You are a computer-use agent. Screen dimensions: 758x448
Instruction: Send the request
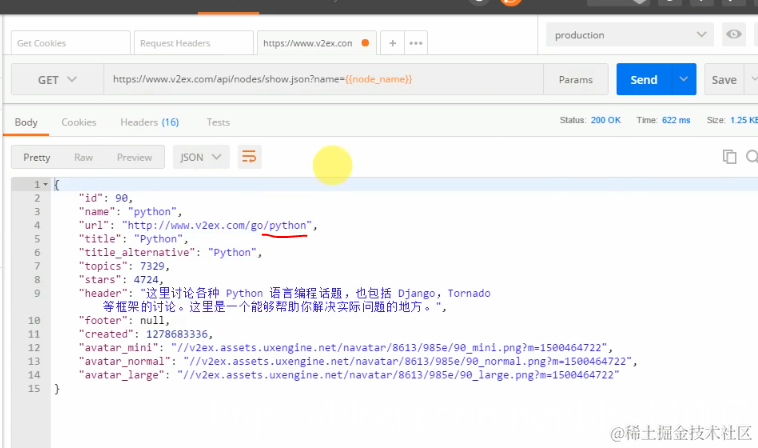643,80
